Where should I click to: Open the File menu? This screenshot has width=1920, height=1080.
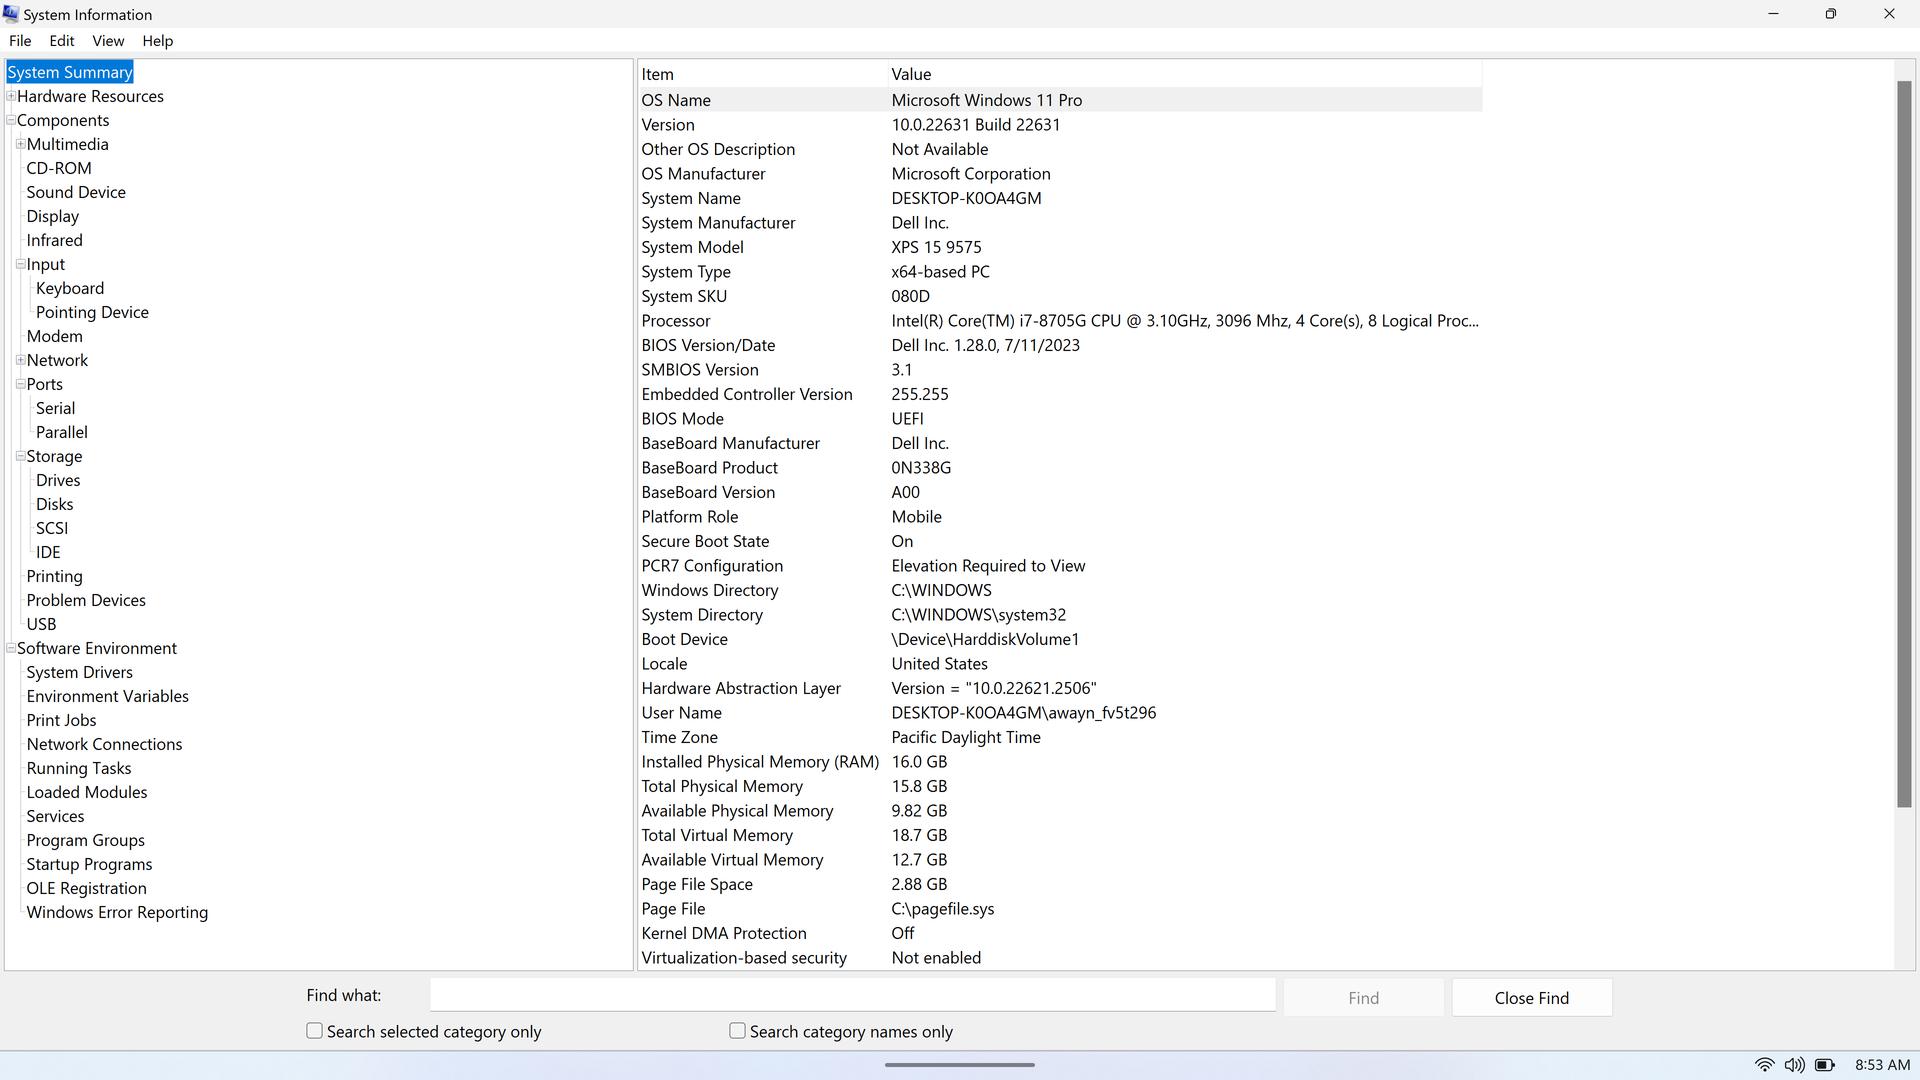click(20, 41)
